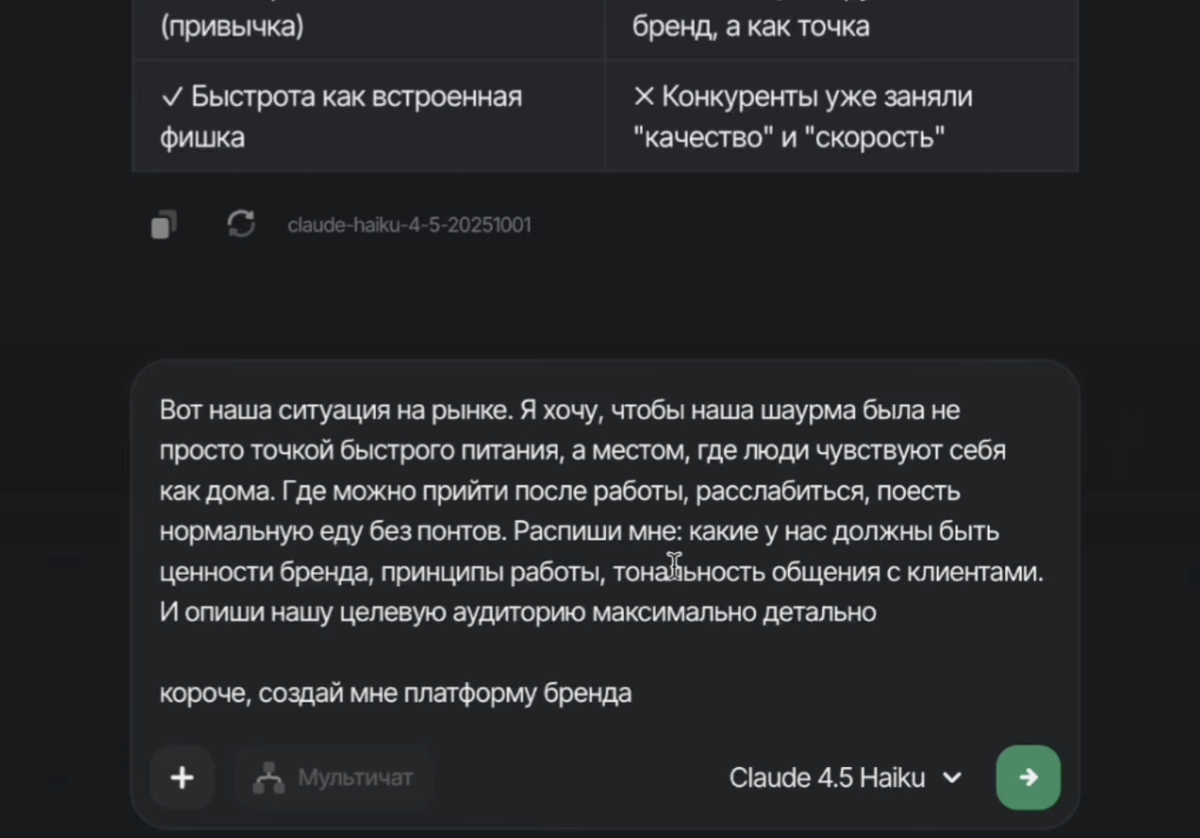This screenshot has width=1200, height=838.
Task: Open the model picker next to the send button
Action: click(845, 777)
